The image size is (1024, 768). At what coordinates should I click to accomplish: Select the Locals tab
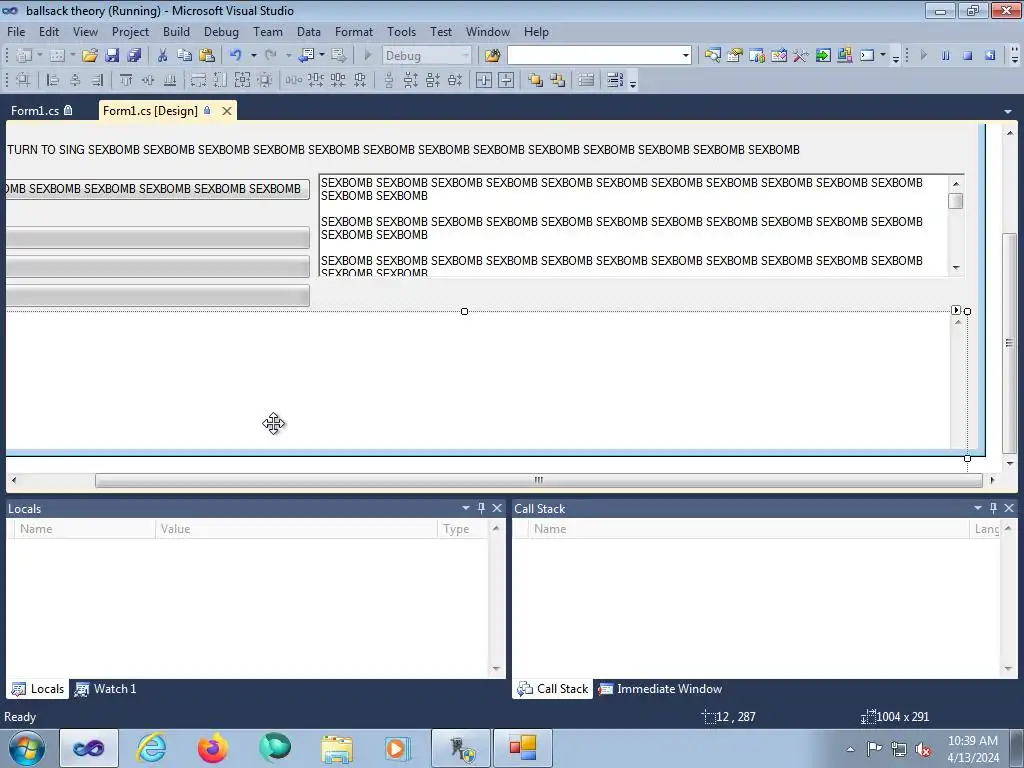pyautogui.click(x=38, y=689)
